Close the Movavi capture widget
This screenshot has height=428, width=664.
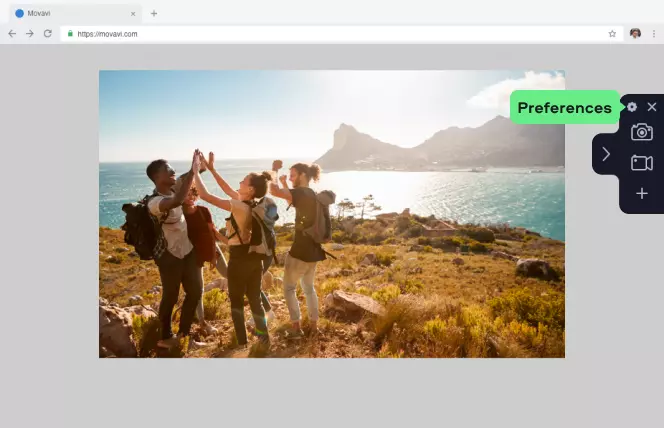click(x=652, y=107)
